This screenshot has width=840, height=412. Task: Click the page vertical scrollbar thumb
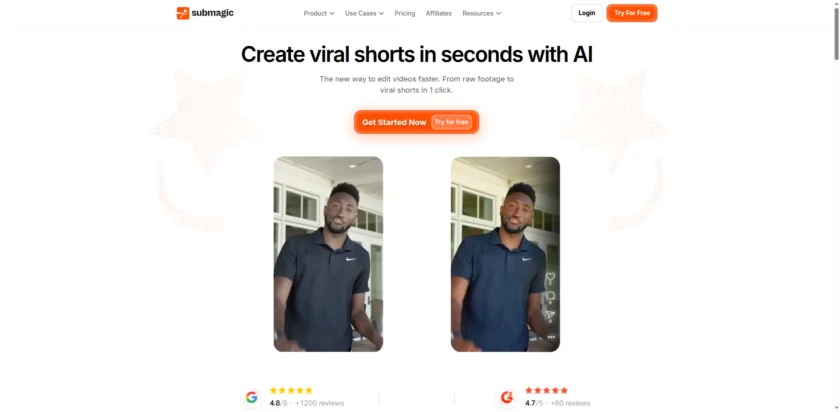click(836, 33)
